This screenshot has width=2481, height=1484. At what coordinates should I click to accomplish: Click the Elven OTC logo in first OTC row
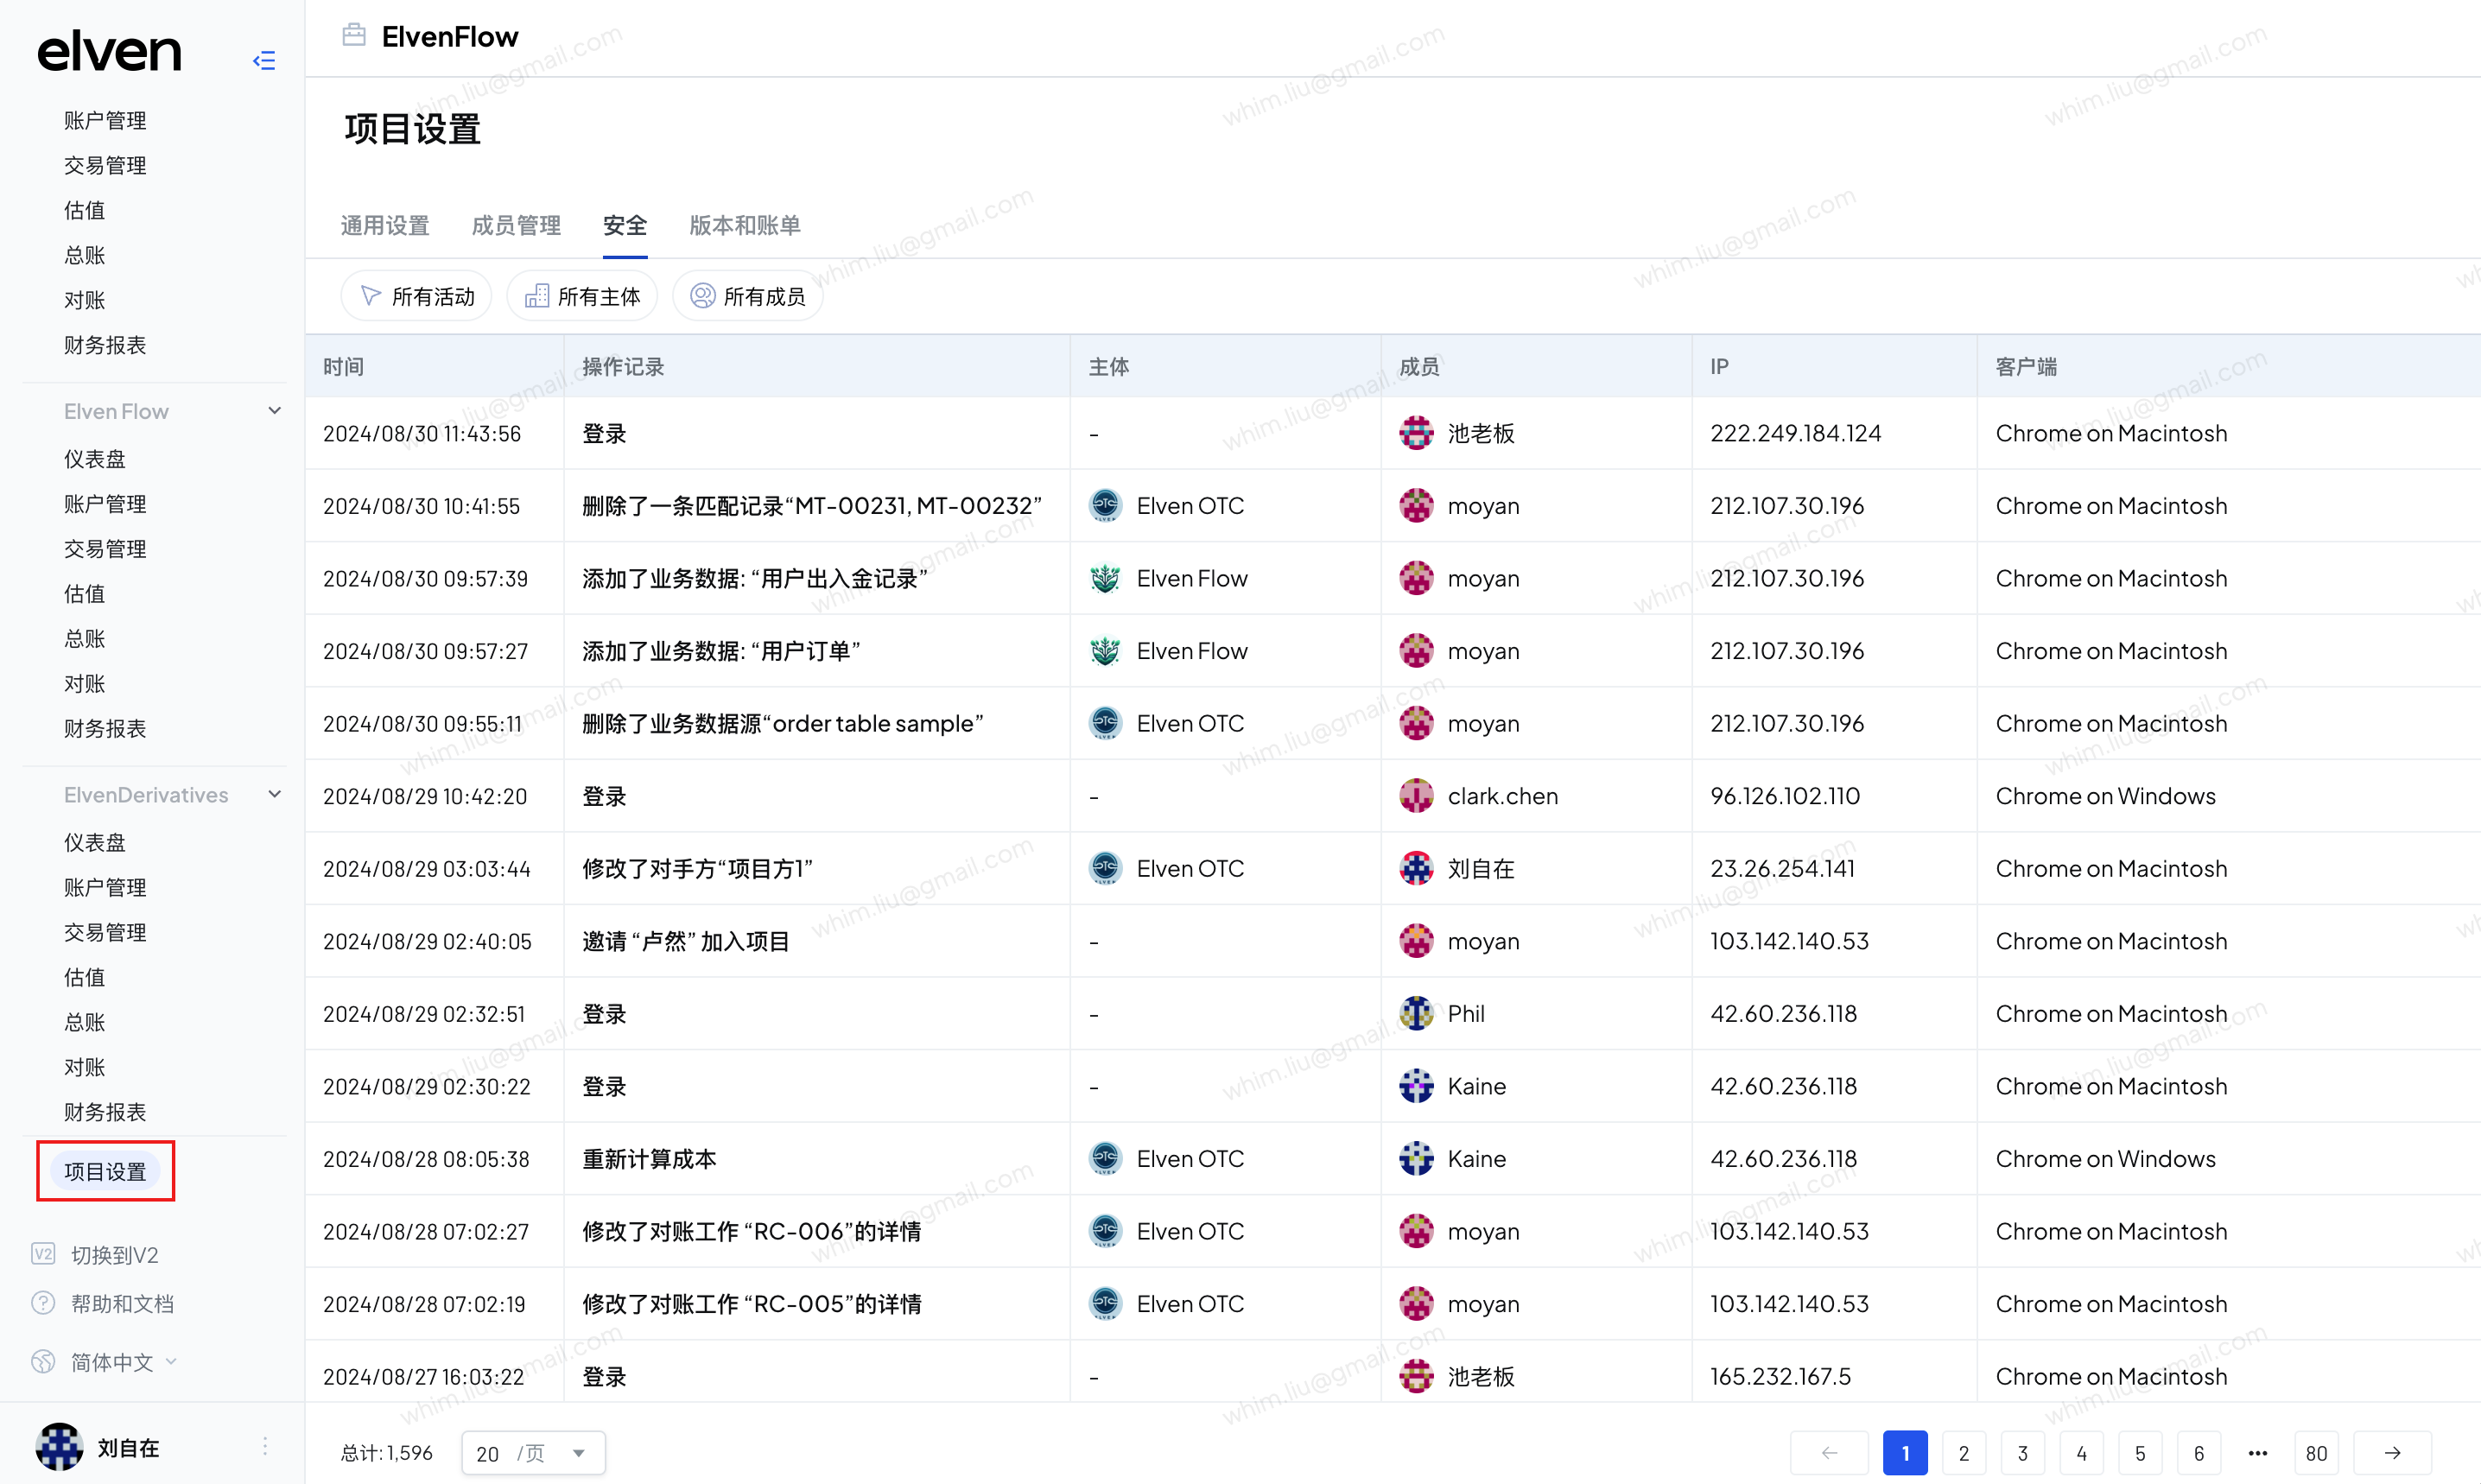(1105, 506)
